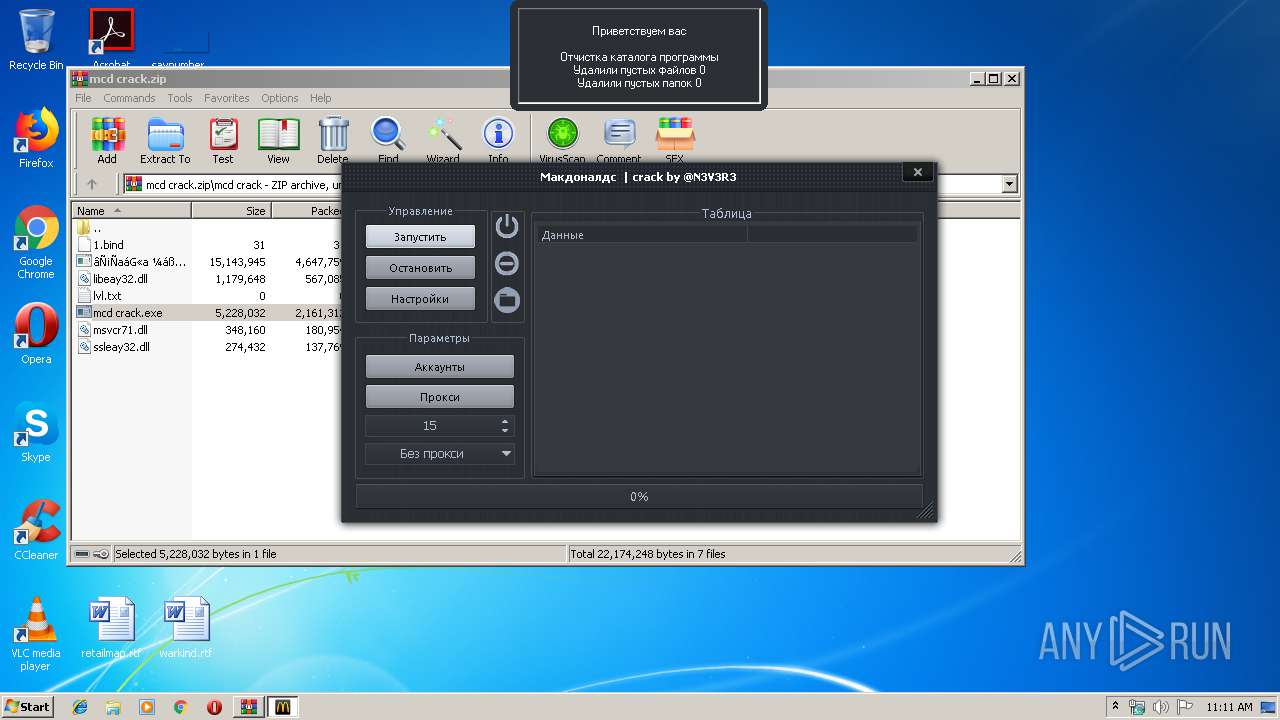
Task: Open Настройки in the crack window
Action: (420, 299)
